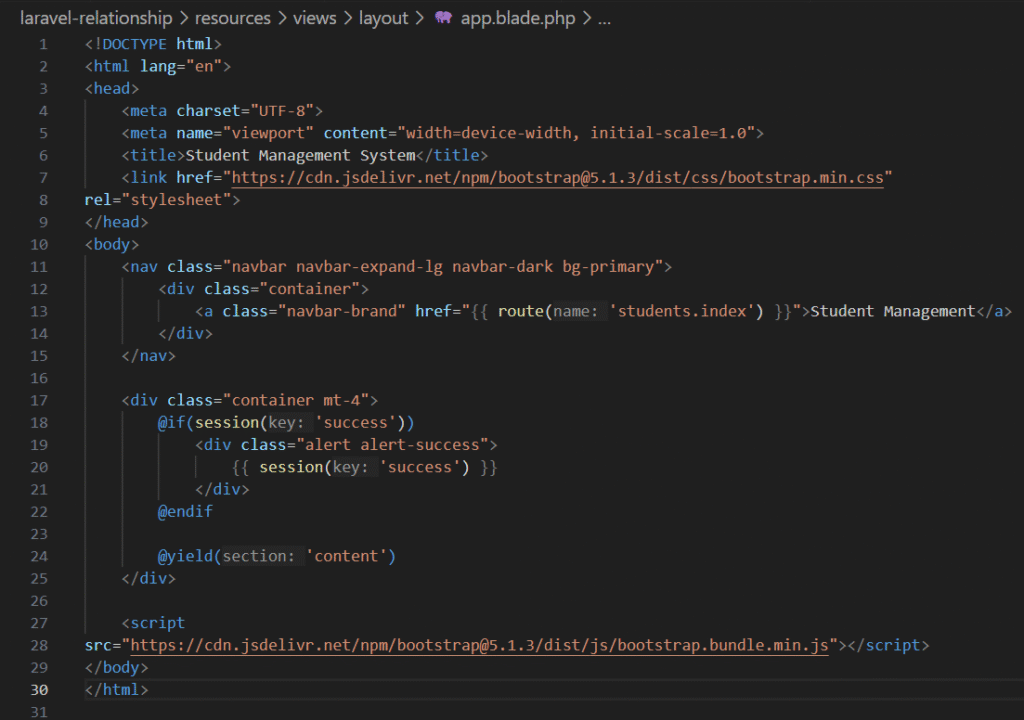Place cursor in 'Student Management System' title text

[x=300, y=156]
